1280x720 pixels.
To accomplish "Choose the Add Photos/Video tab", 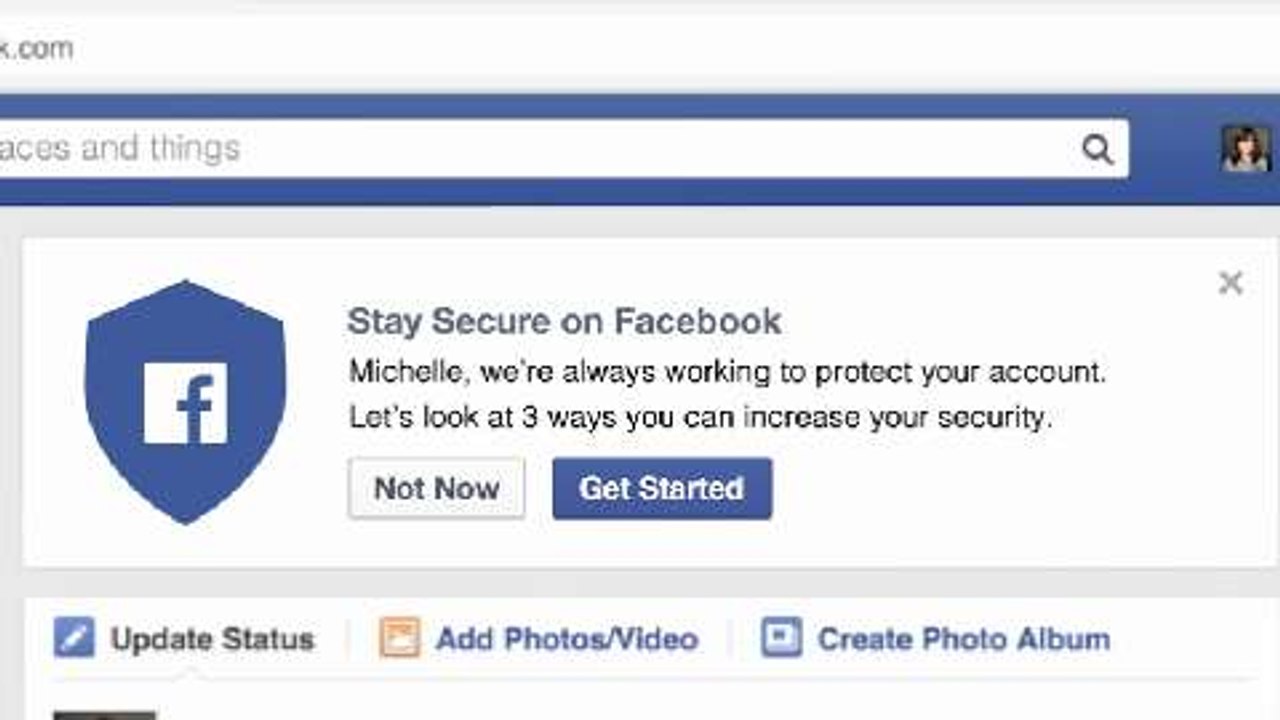I will click(x=566, y=639).
